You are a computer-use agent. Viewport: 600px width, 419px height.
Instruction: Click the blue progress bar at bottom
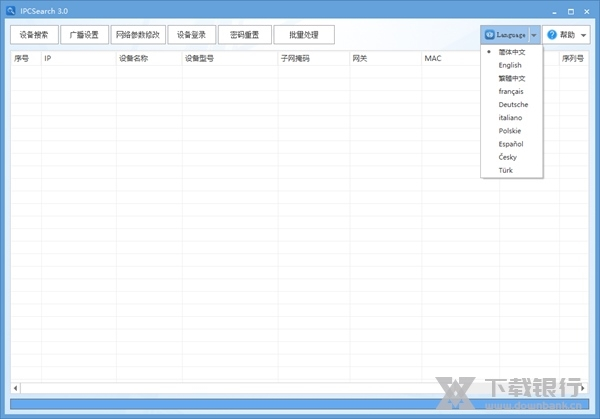click(x=300, y=404)
